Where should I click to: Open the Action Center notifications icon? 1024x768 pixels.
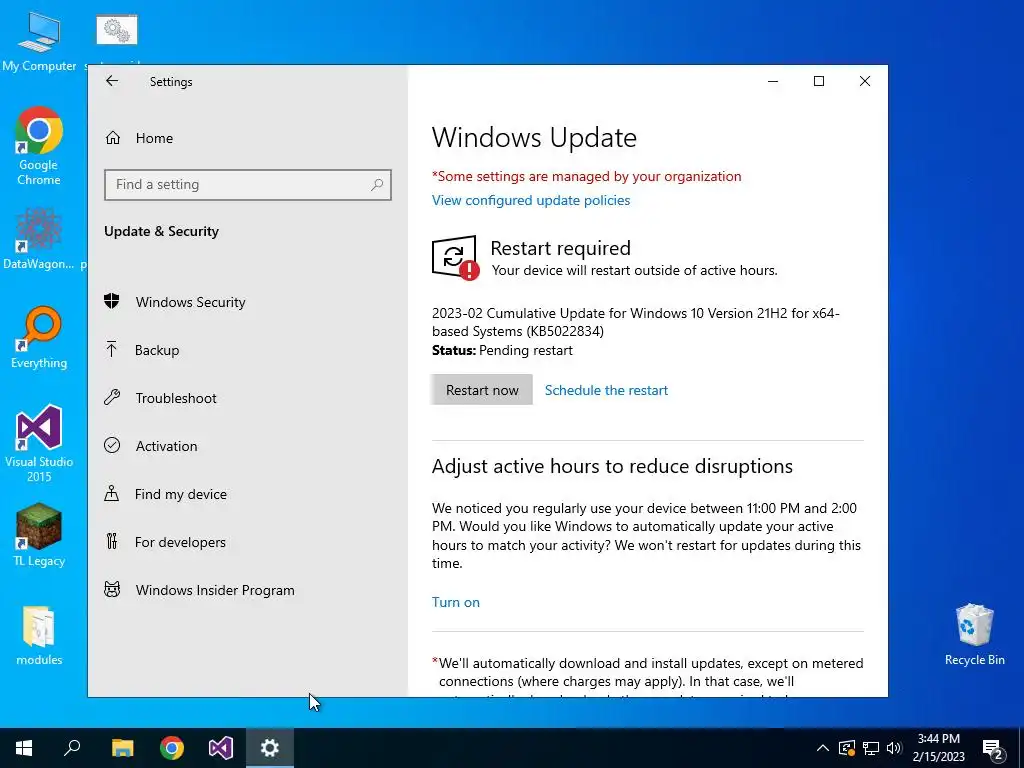993,750
